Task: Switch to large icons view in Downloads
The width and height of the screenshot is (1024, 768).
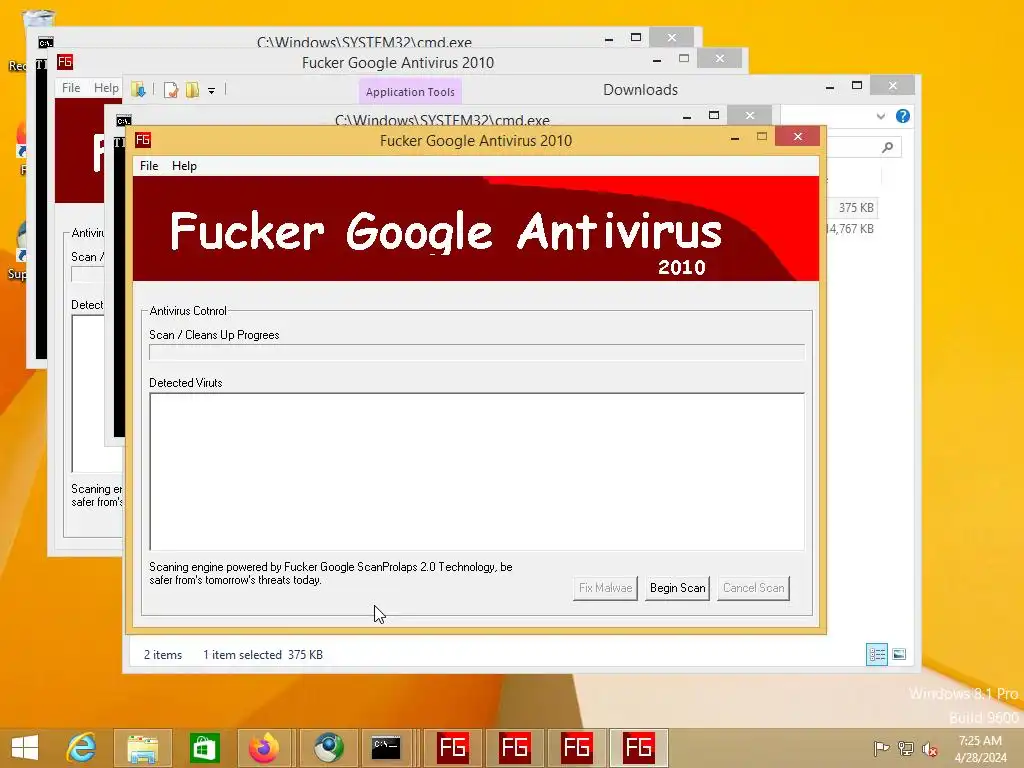Action: [x=899, y=654]
